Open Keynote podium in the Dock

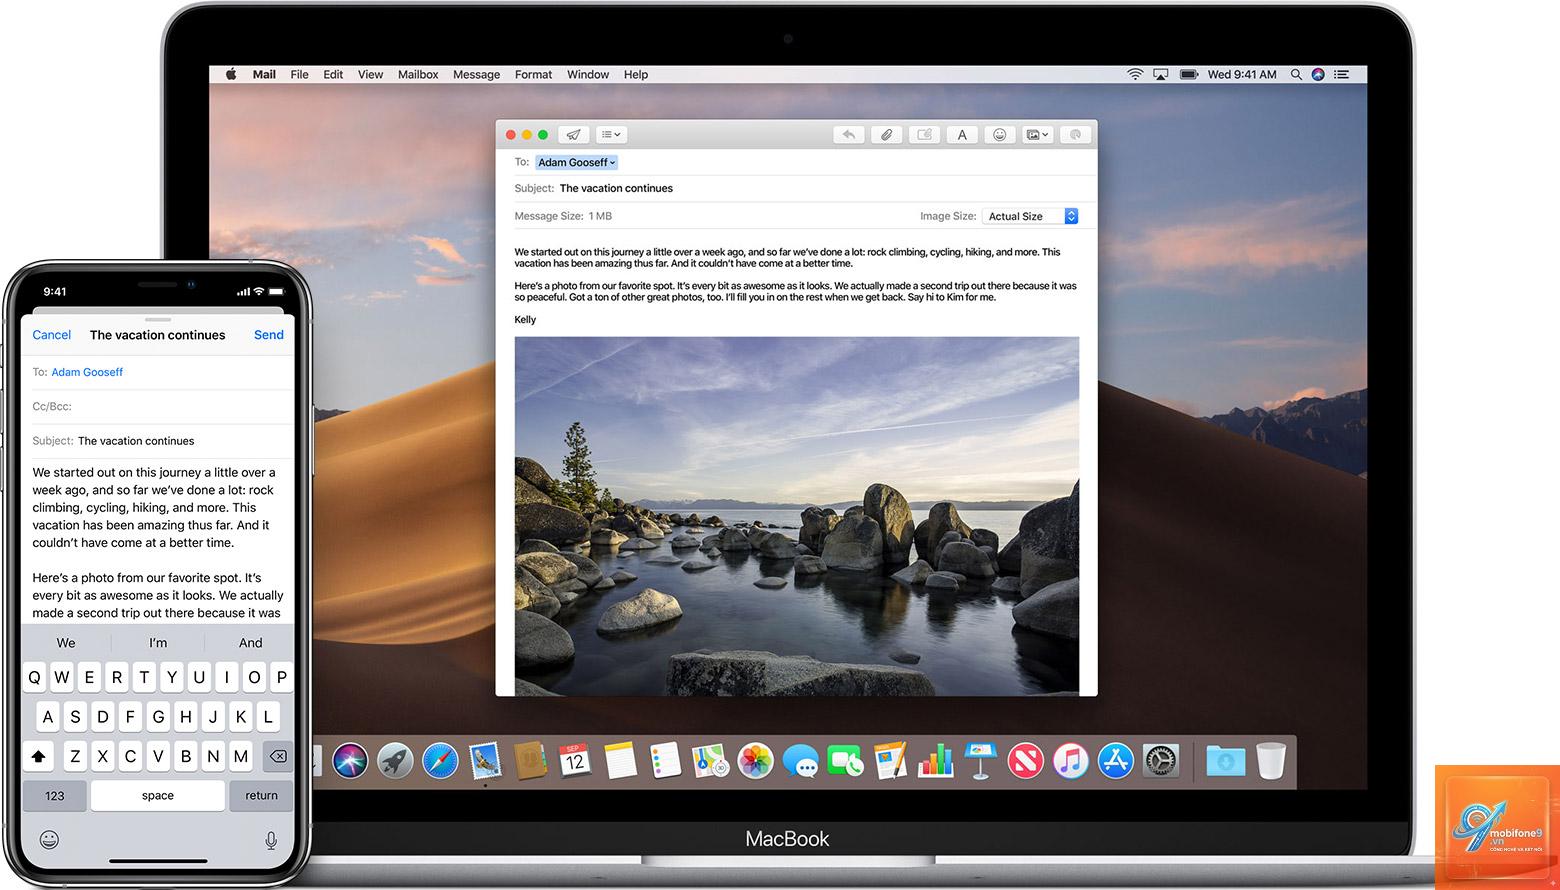tap(981, 761)
